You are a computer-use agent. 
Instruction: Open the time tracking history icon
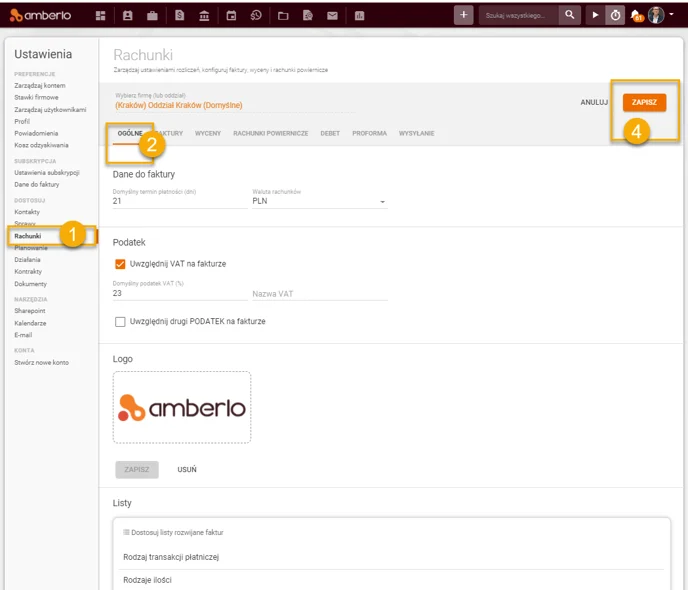256,16
